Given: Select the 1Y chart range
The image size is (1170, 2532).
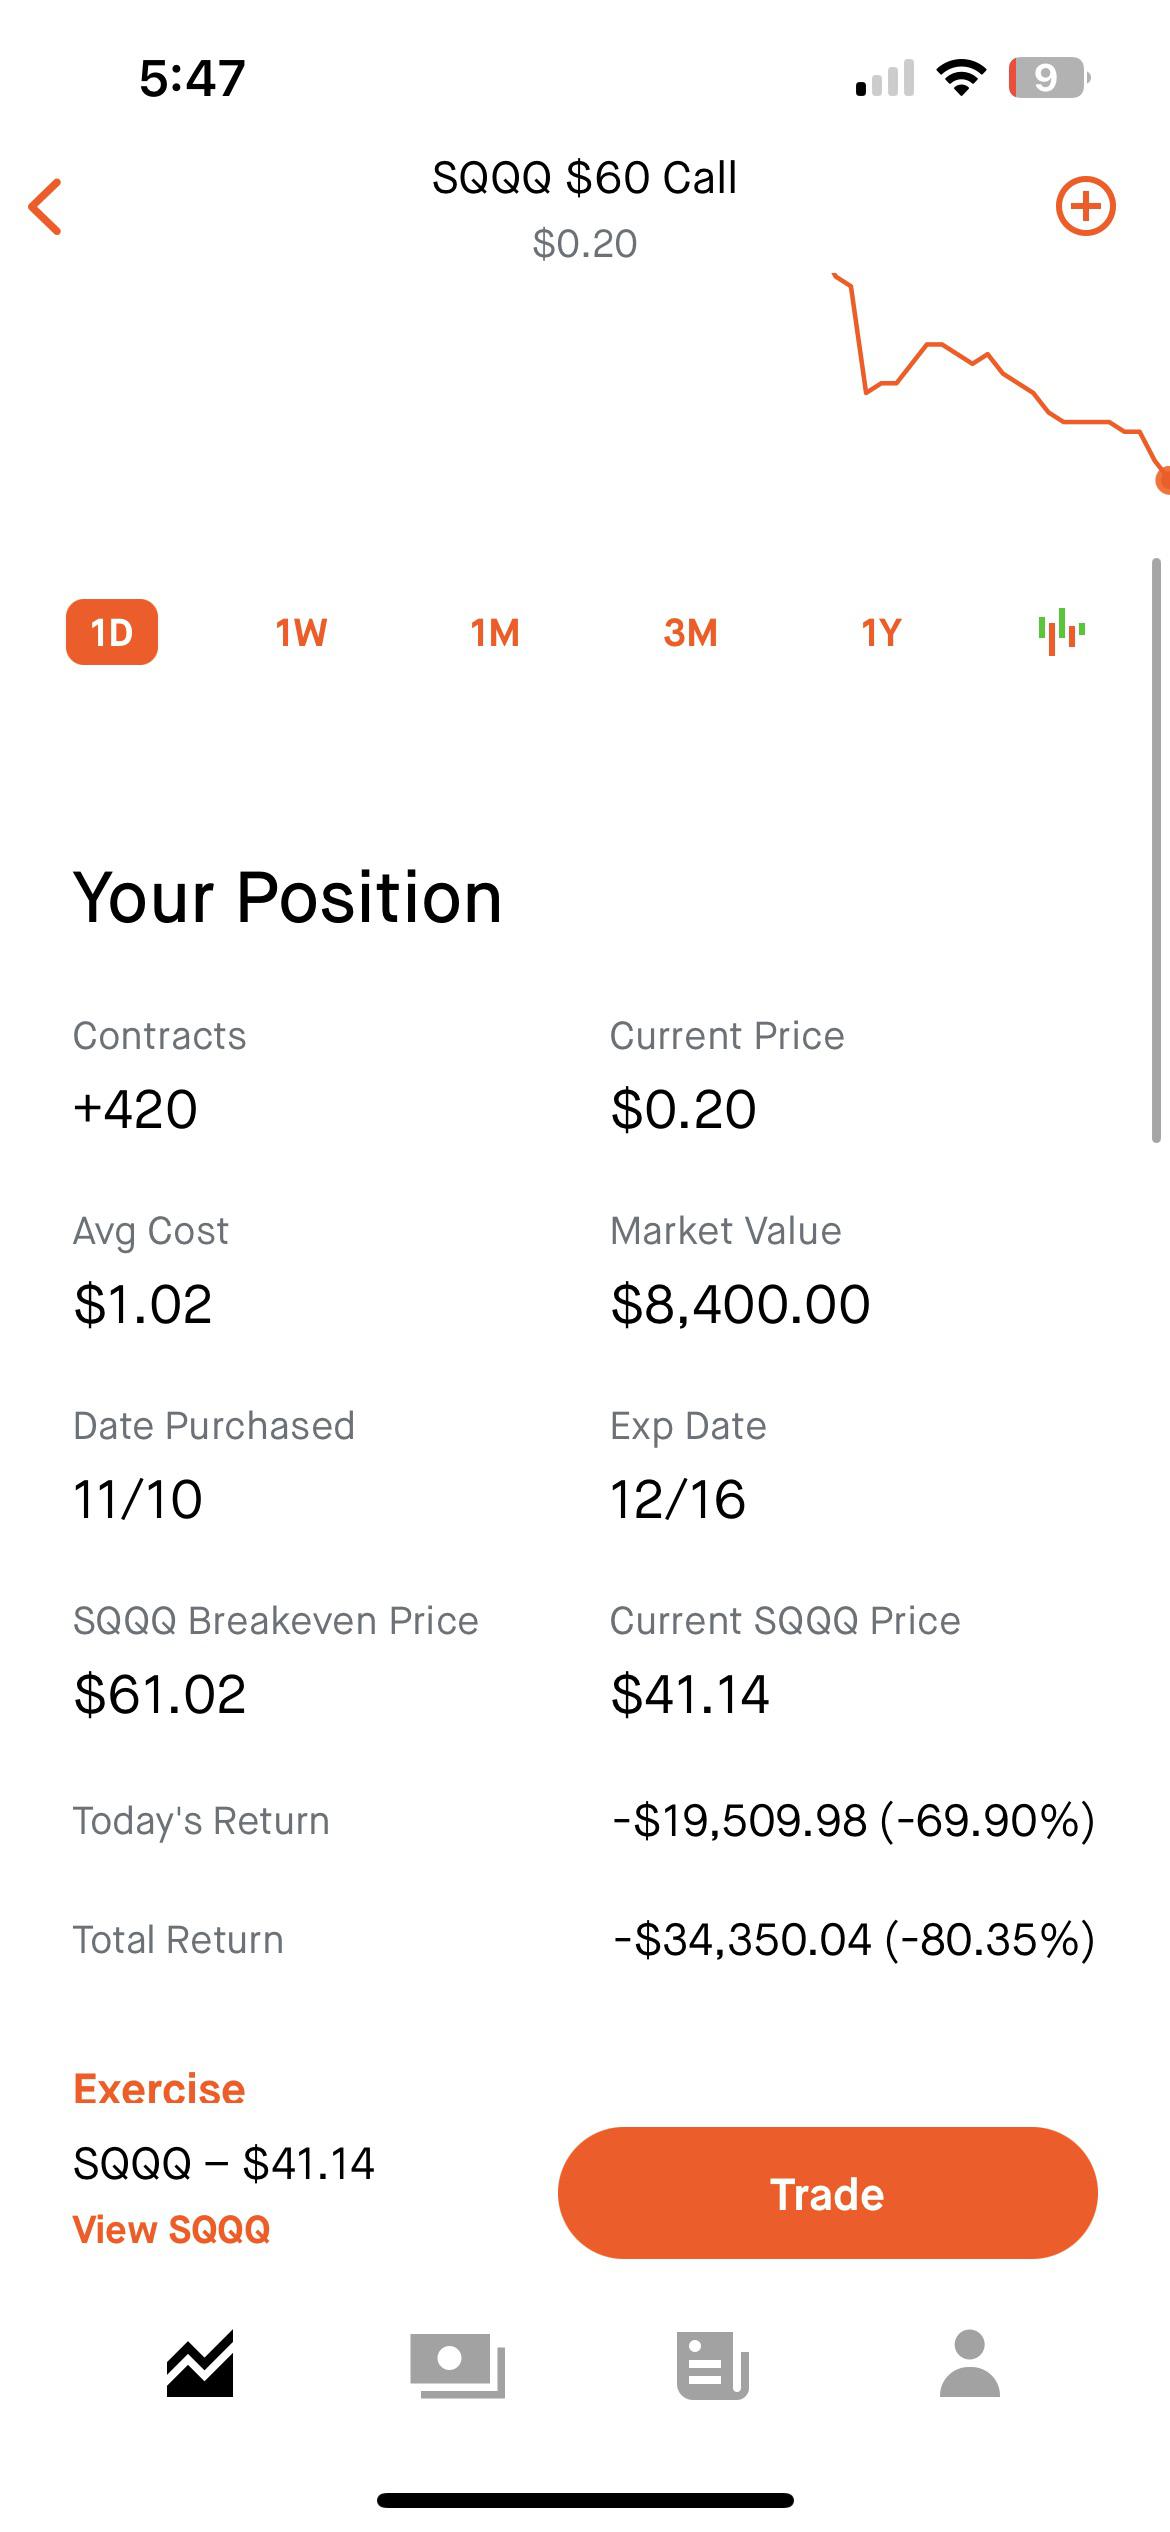Looking at the screenshot, I should 881,632.
